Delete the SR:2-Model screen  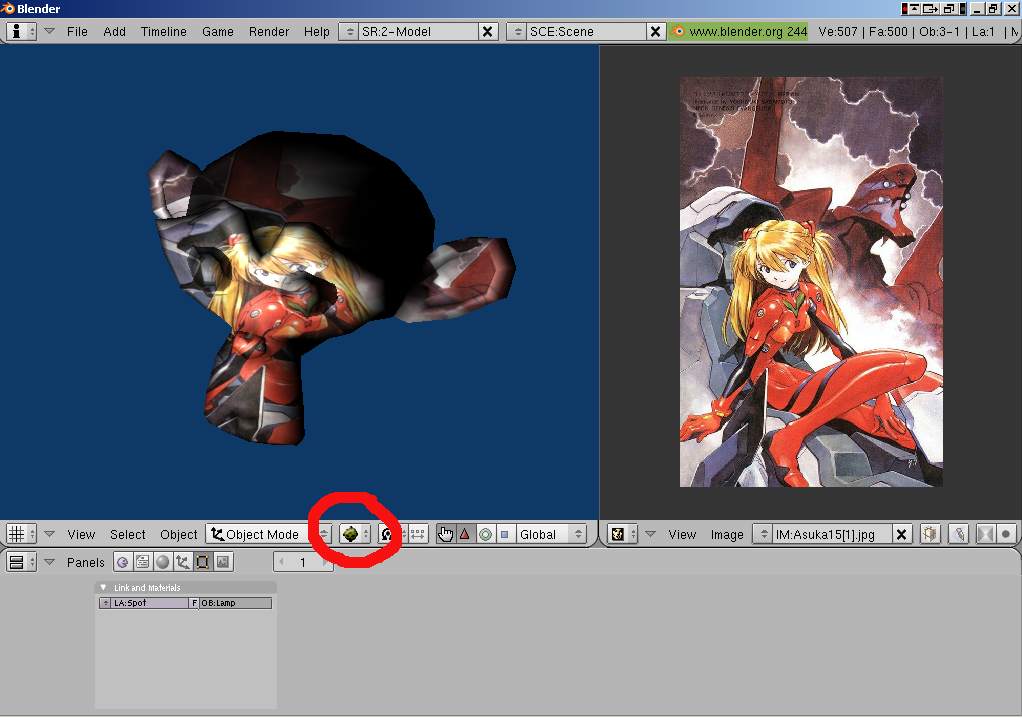(487, 31)
